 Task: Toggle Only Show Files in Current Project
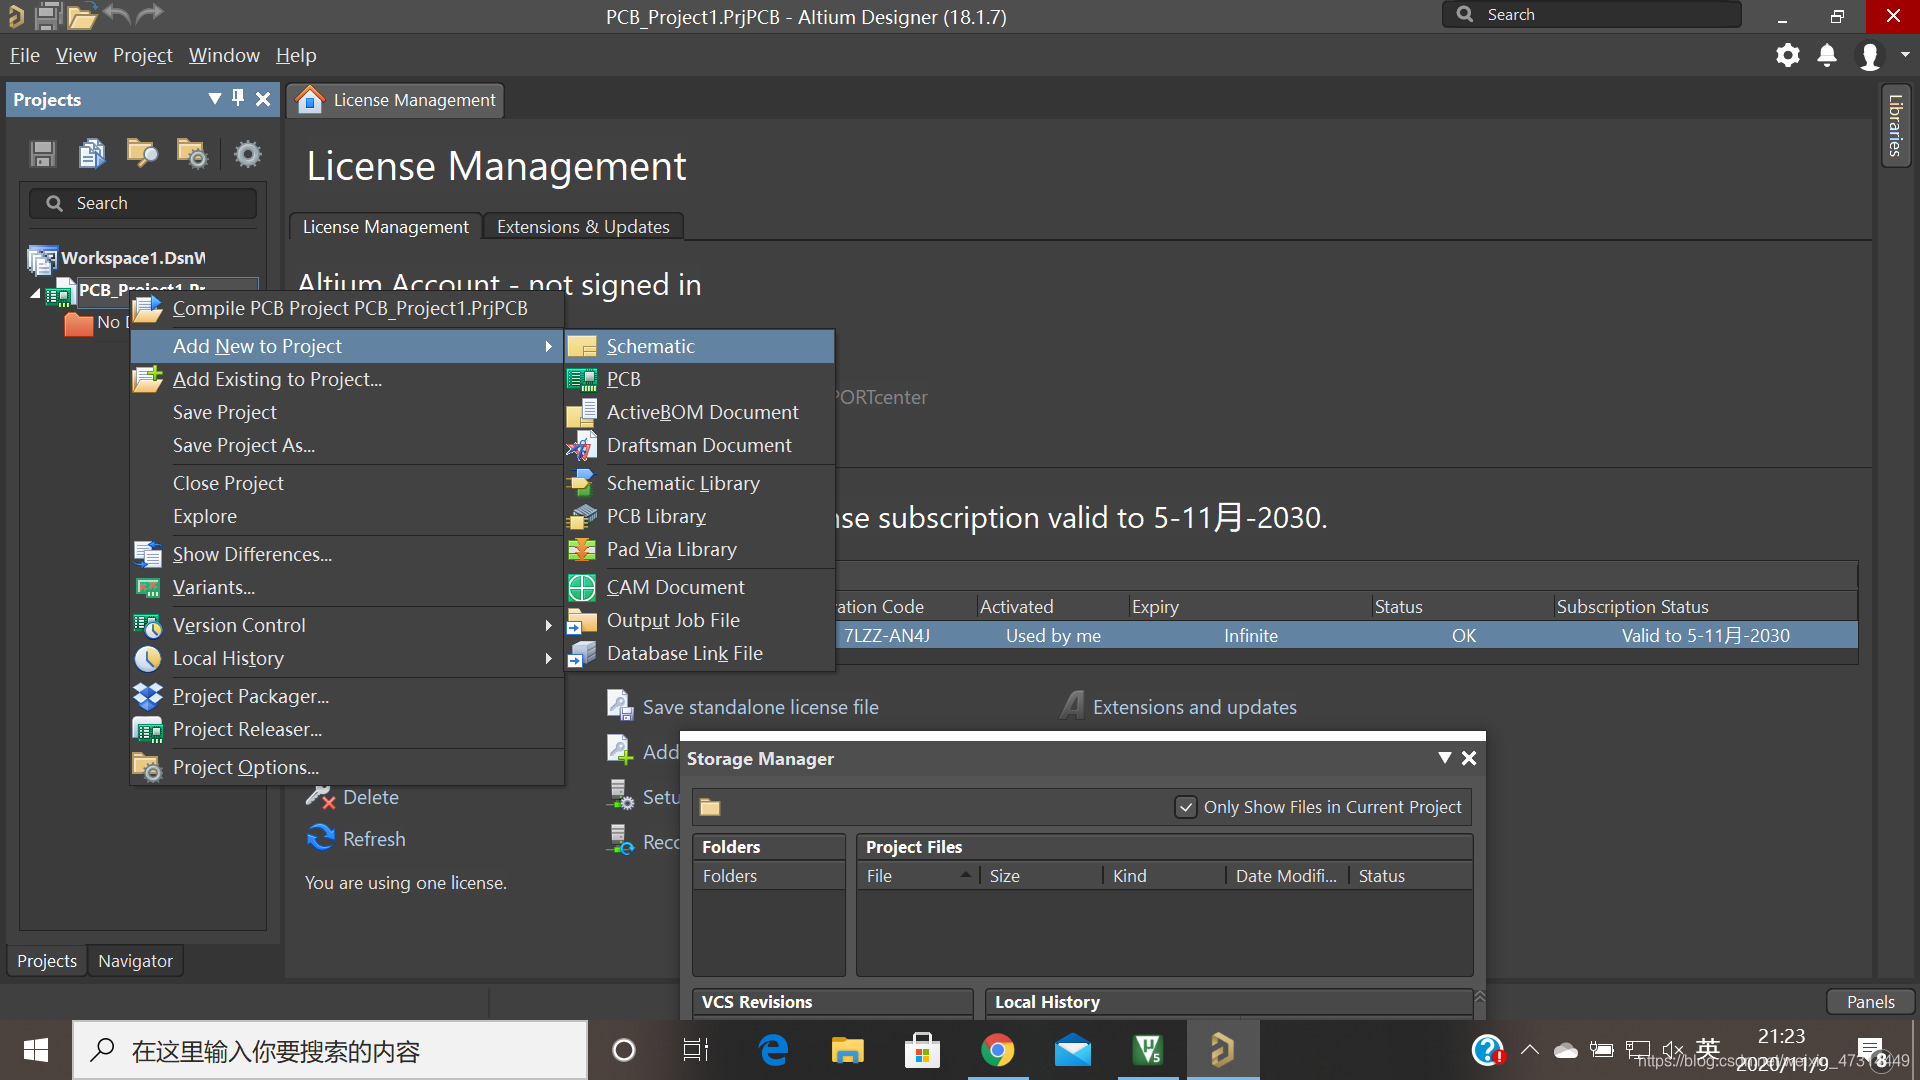[1185, 807]
